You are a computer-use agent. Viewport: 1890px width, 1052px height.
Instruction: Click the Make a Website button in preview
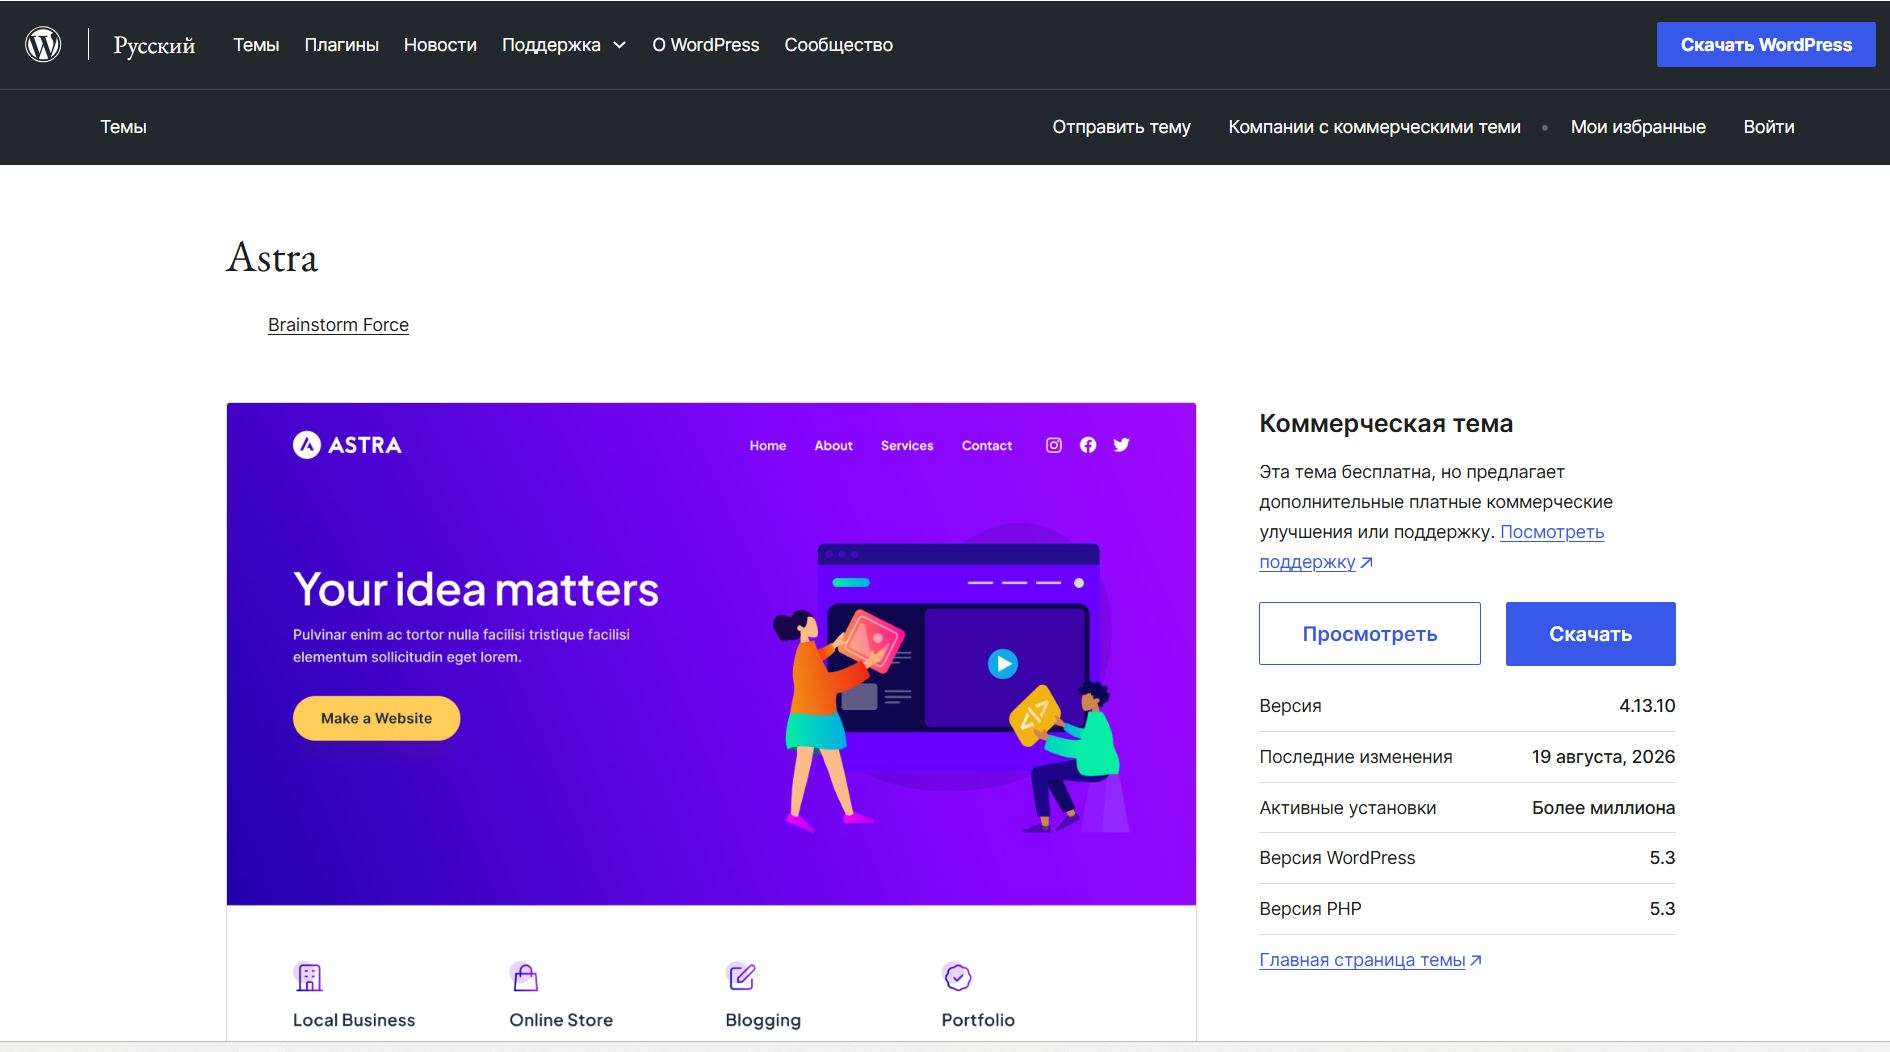[x=376, y=718]
